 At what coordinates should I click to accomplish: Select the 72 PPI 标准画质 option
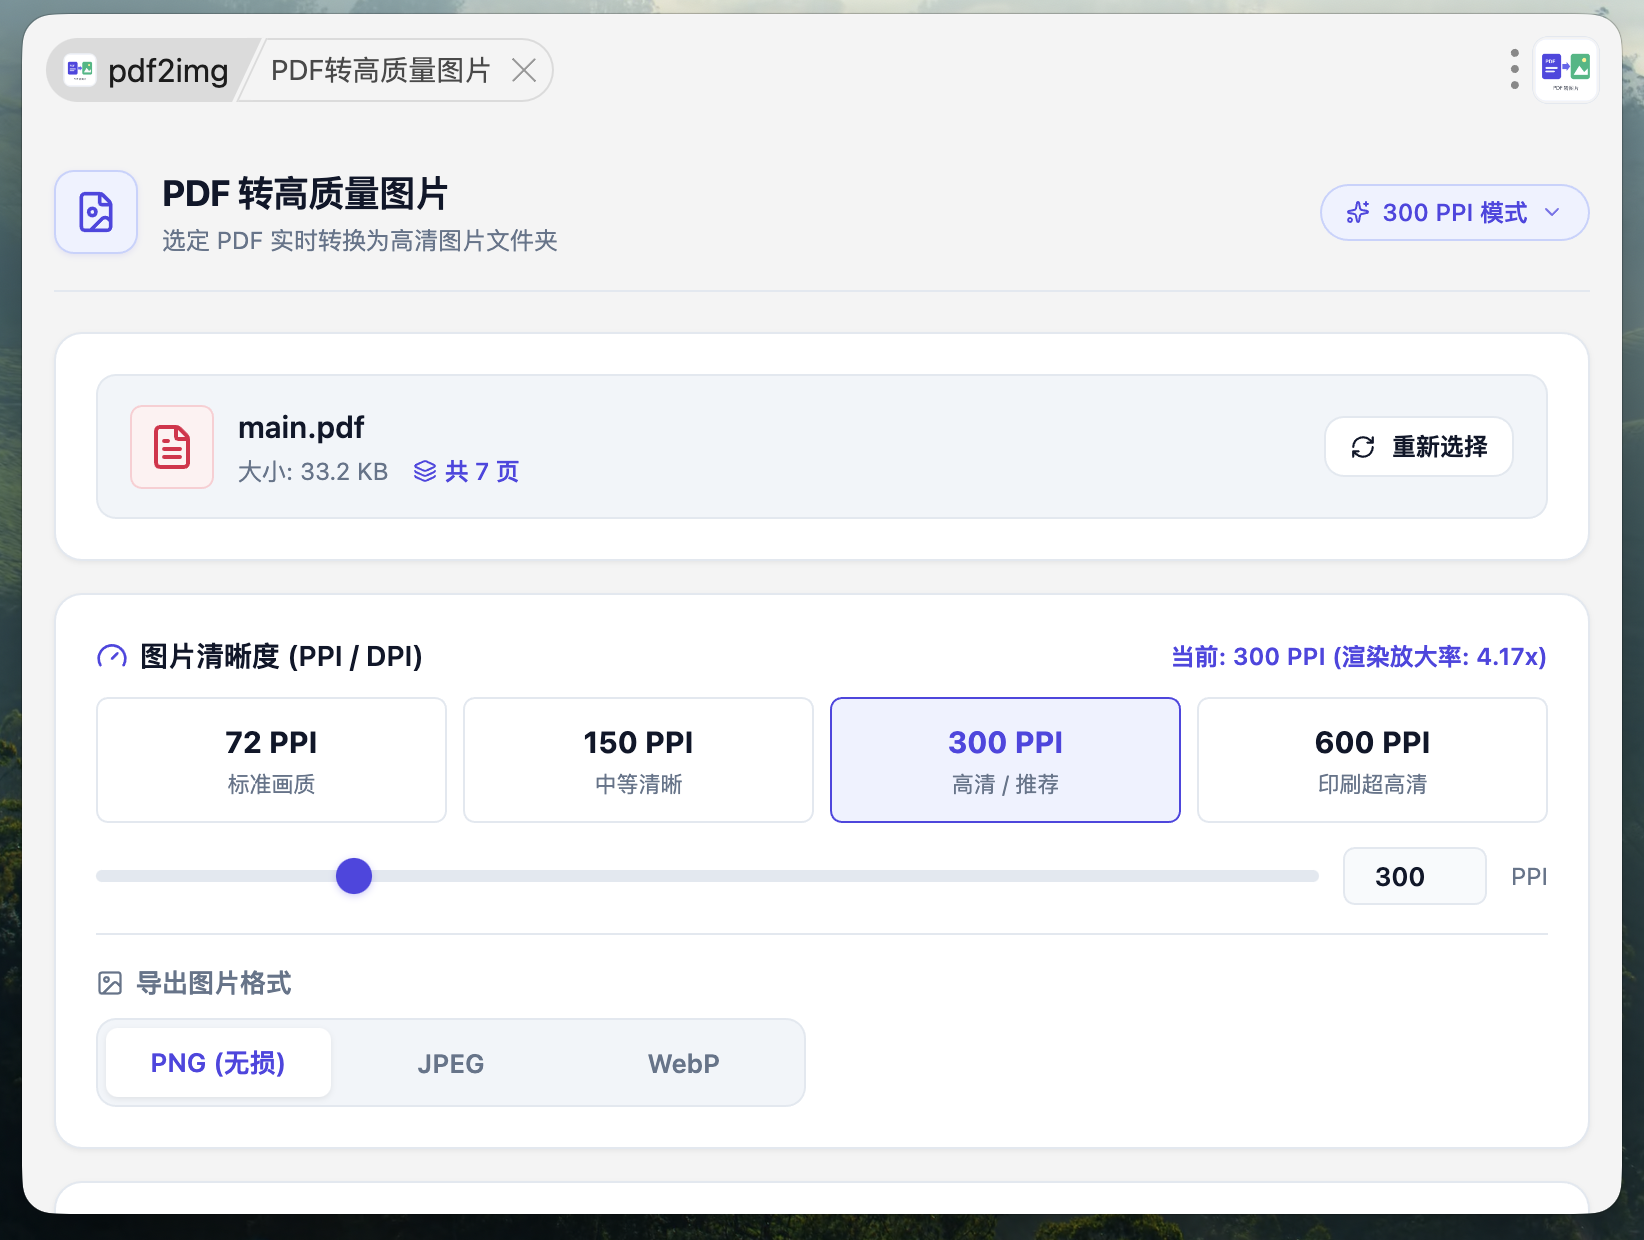(x=271, y=760)
